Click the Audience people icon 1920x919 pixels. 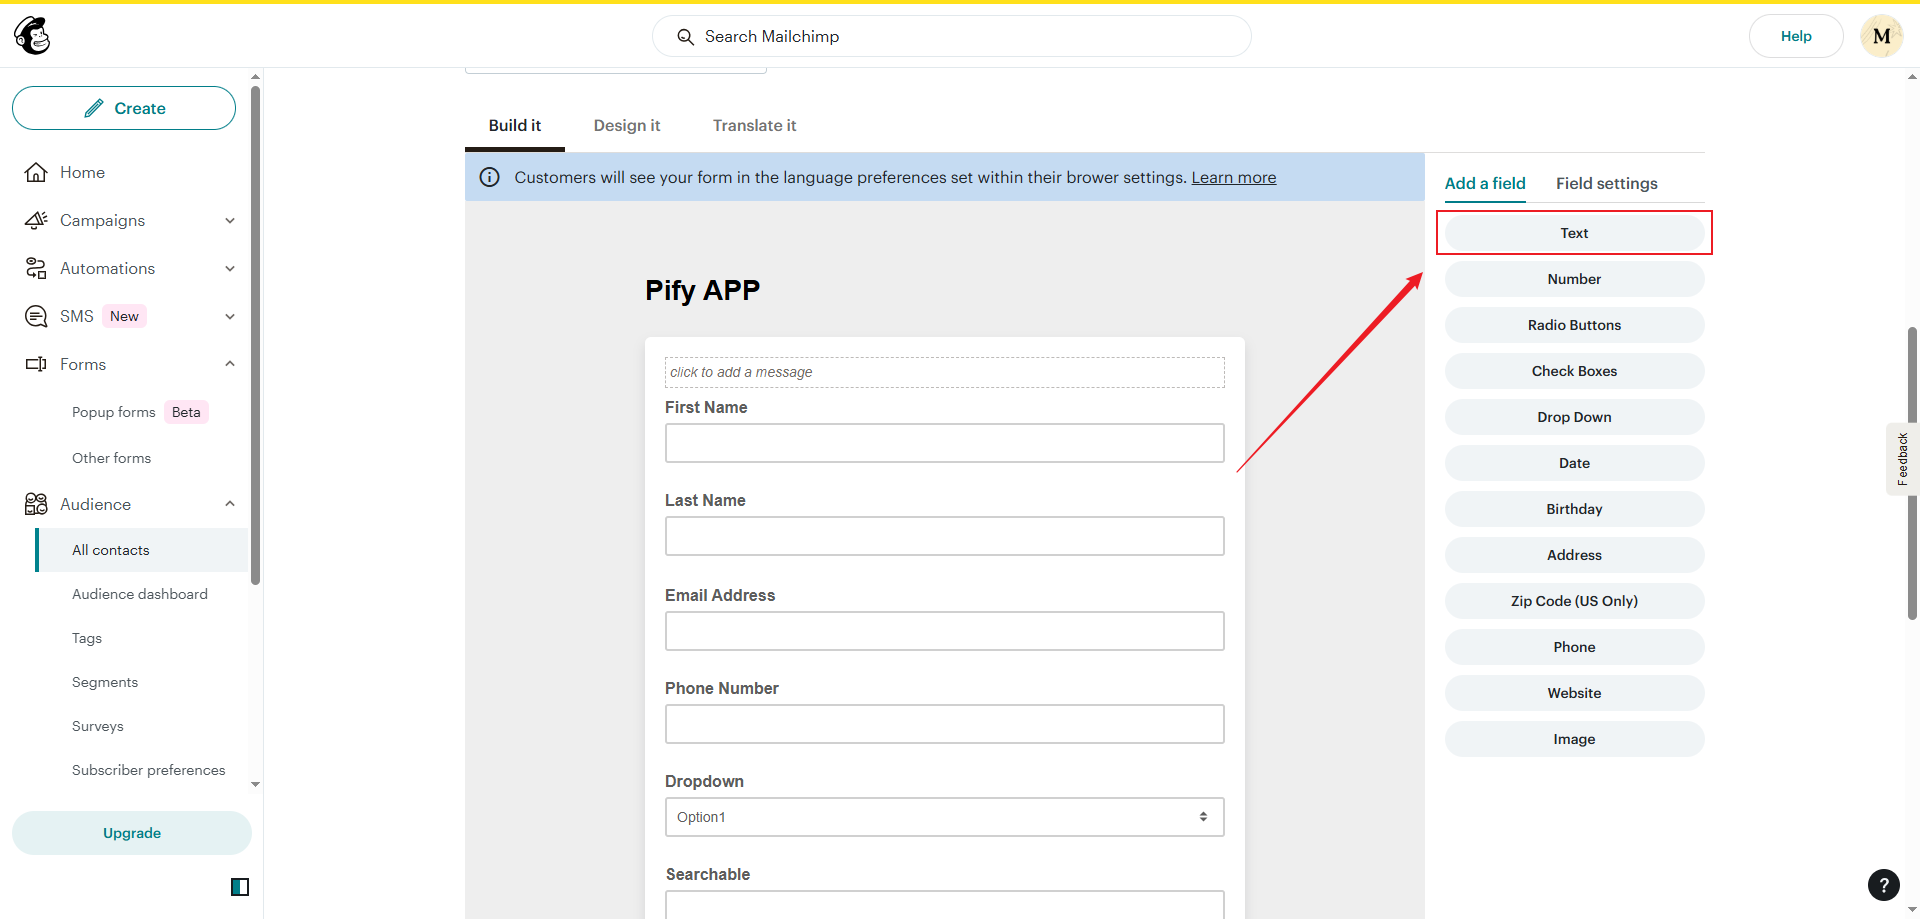(x=36, y=504)
